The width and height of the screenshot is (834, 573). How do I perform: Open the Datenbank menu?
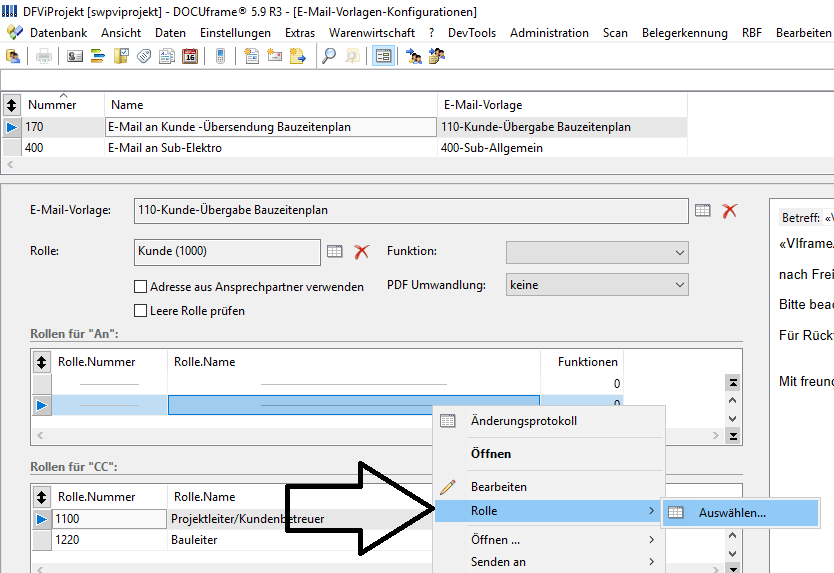point(59,33)
